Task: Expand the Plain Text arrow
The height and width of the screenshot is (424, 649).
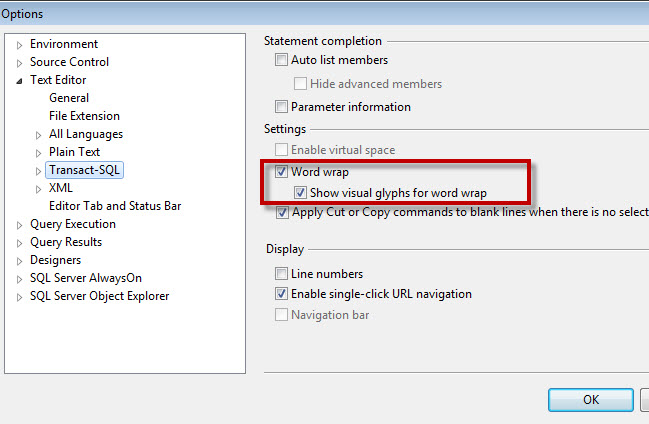Action: 38,153
